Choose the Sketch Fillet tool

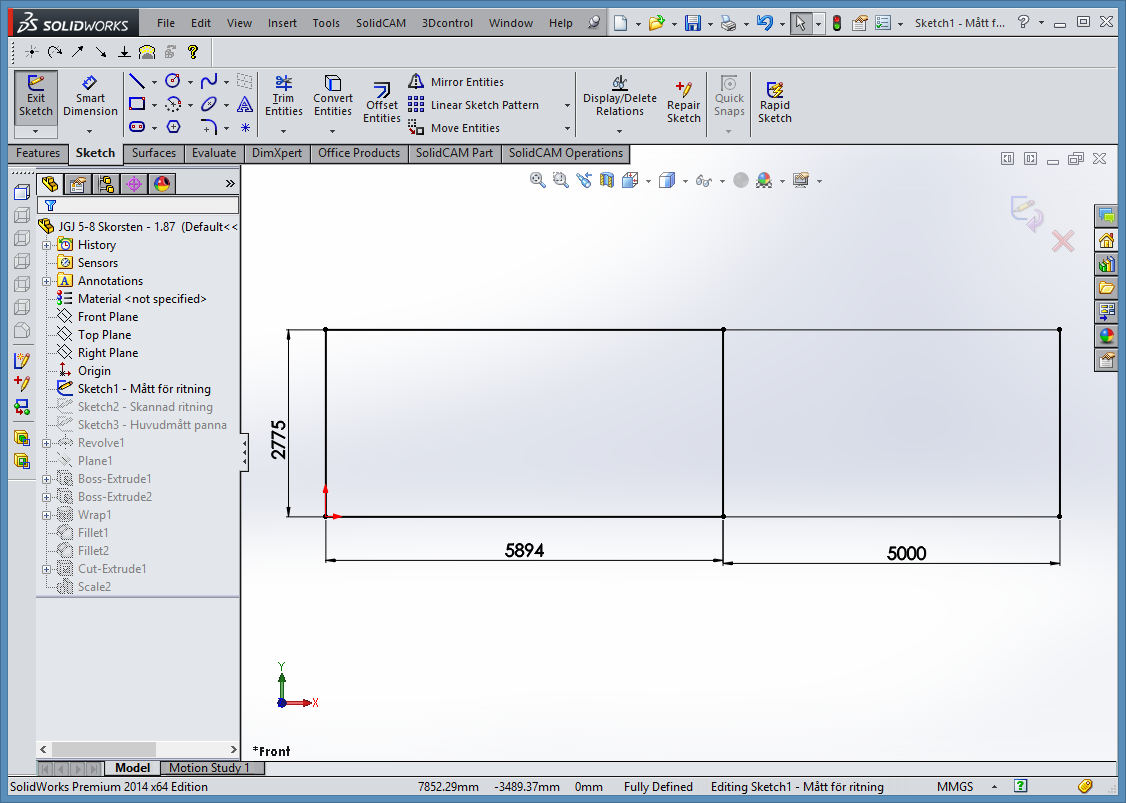[209, 128]
